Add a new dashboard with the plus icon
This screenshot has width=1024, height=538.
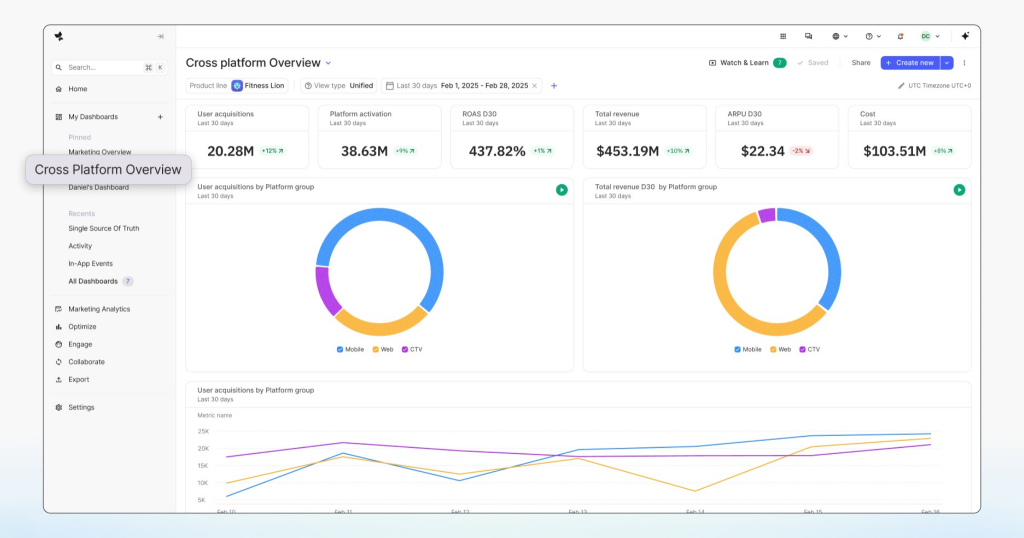160,117
